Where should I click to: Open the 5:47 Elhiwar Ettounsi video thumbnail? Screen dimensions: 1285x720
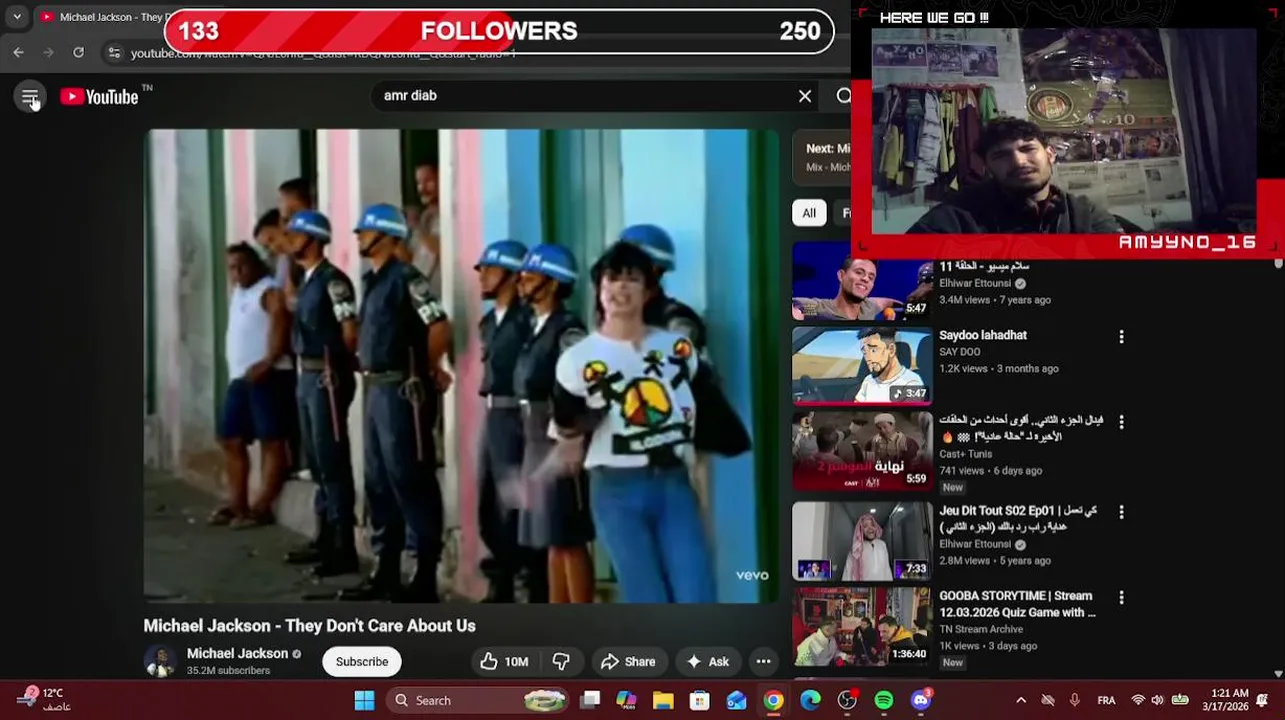[x=862, y=282]
